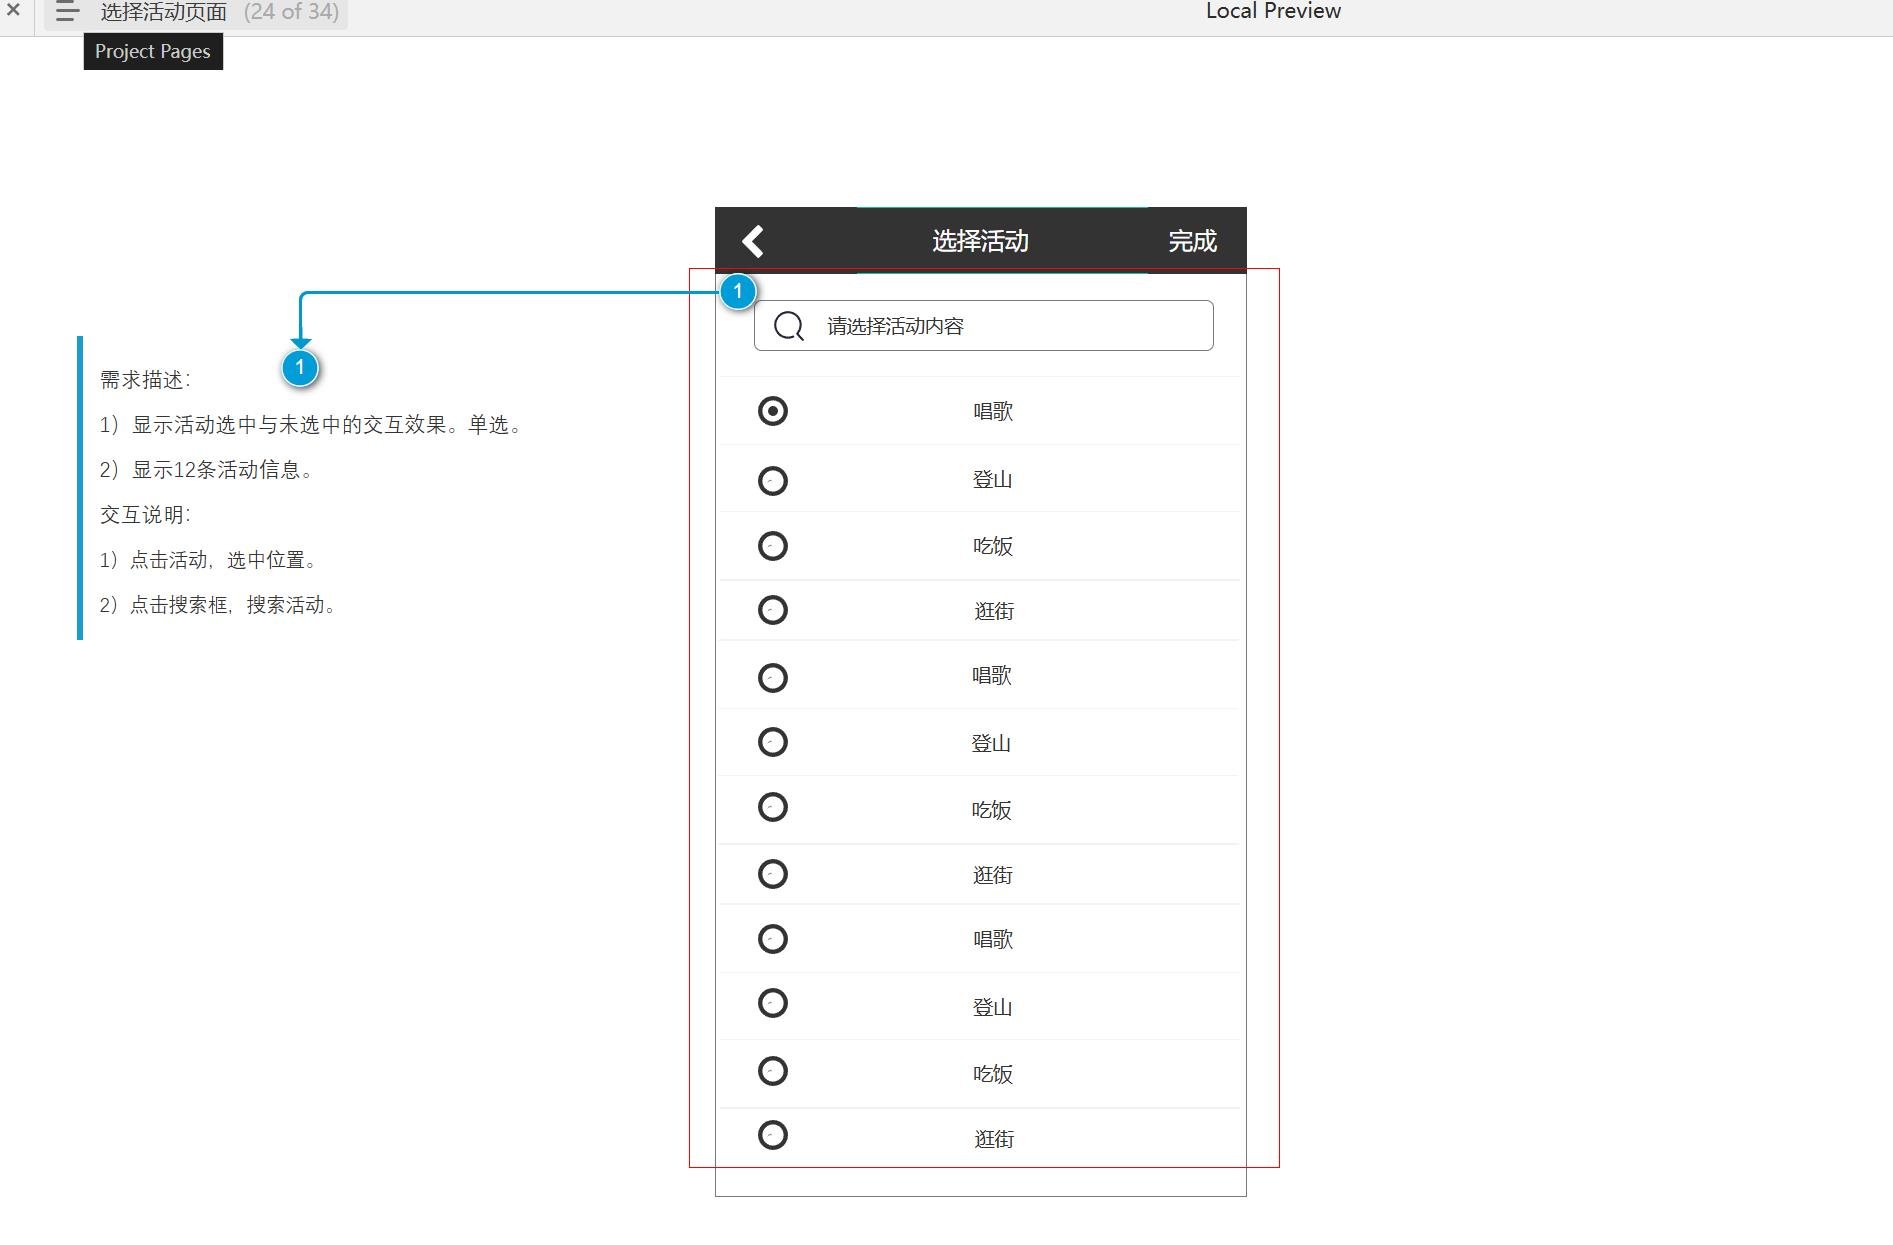1893x1245 pixels.
Task: Select the radio button beside the third 逛街
Action: (x=773, y=1135)
